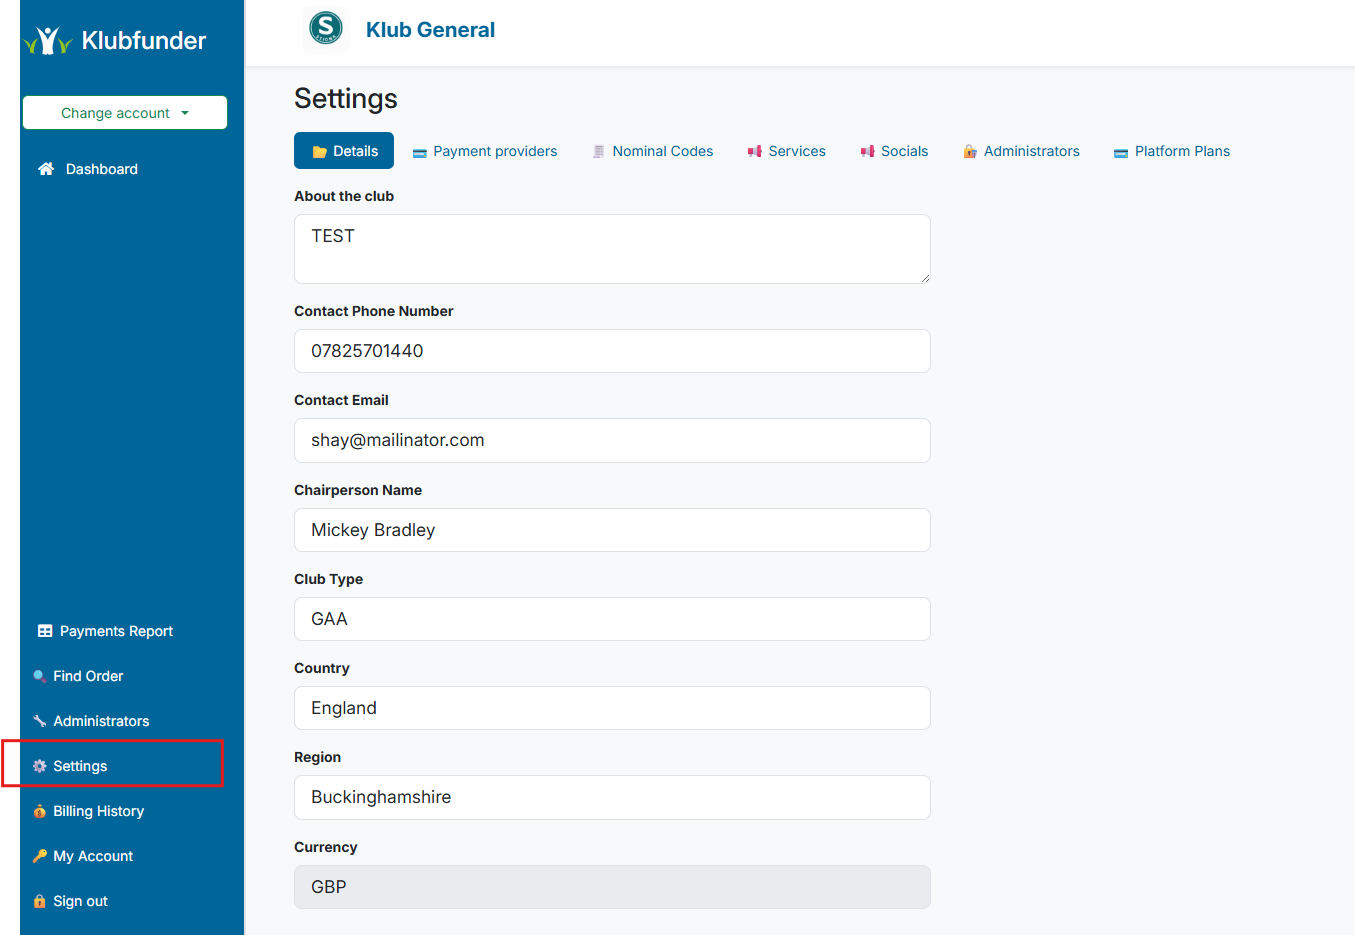Open the Platform Plans tab

tap(1171, 151)
